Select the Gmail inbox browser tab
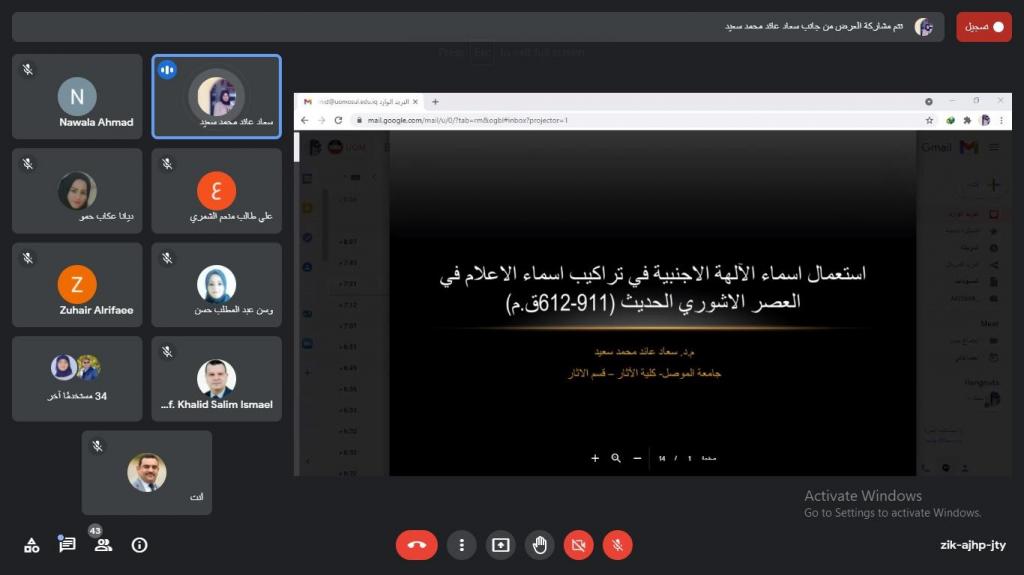1024x575 pixels. [362, 102]
